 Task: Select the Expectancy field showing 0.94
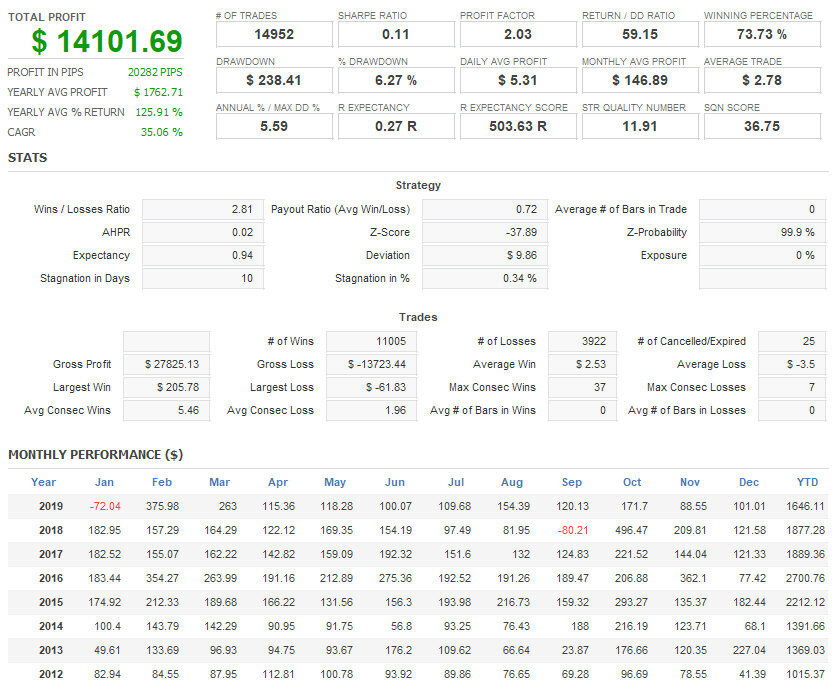(203, 255)
